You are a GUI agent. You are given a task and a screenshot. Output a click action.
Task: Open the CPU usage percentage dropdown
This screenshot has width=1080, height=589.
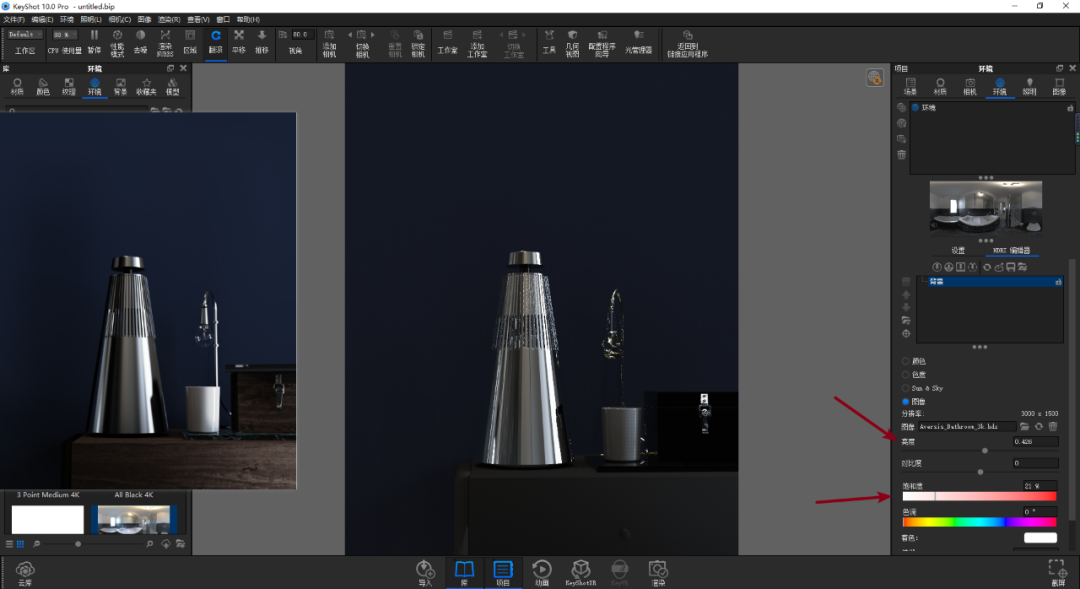coord(65,34)
